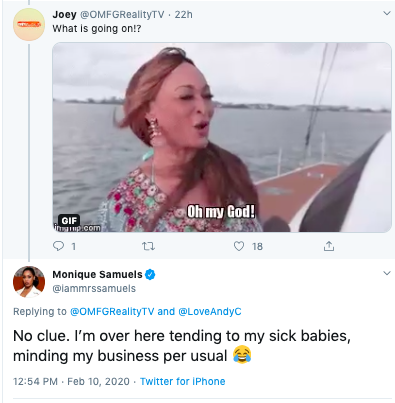
Task: Click Monique Samuels' verified badge
Action: 150,274
